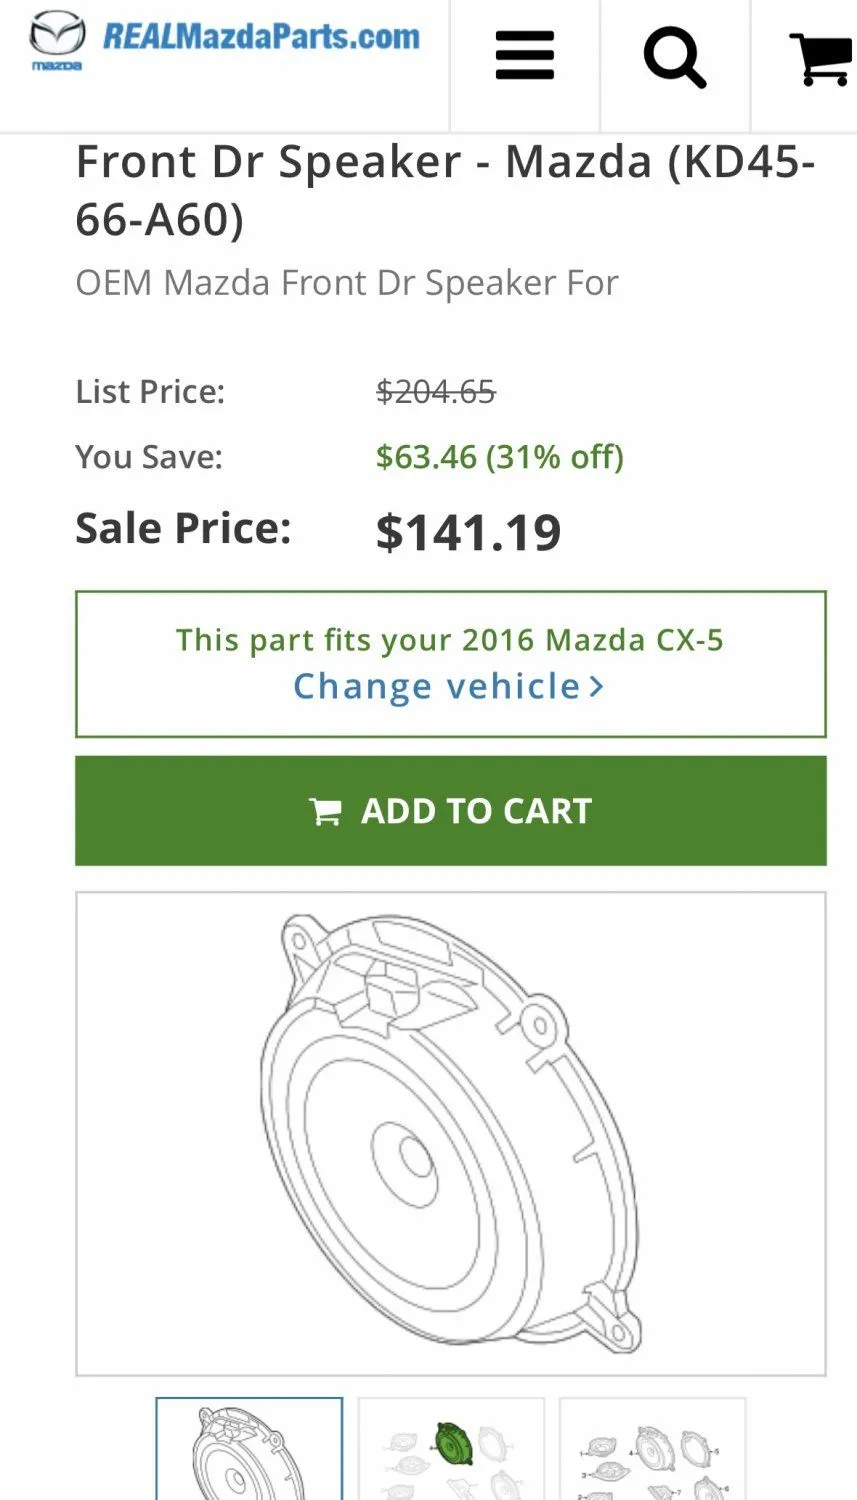Viewport: 857px width, 1500px height.
Task: Select the first speaker outline thumbnail
Action: (x=249, y=1450)
